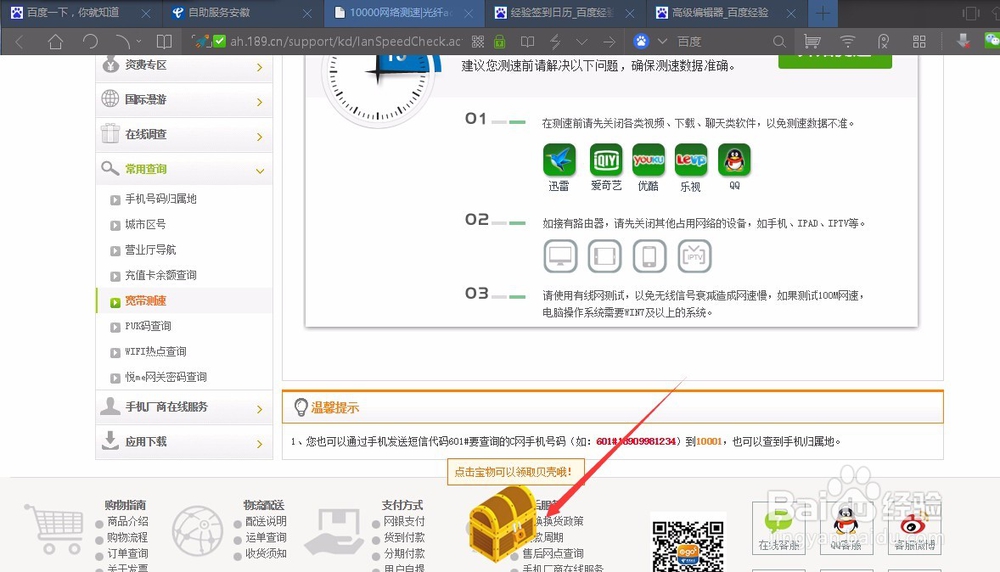Open the bookmarks book icon
Image resolution: width=1000 pixels, height=572 pixels.
[x=164, y=42]
